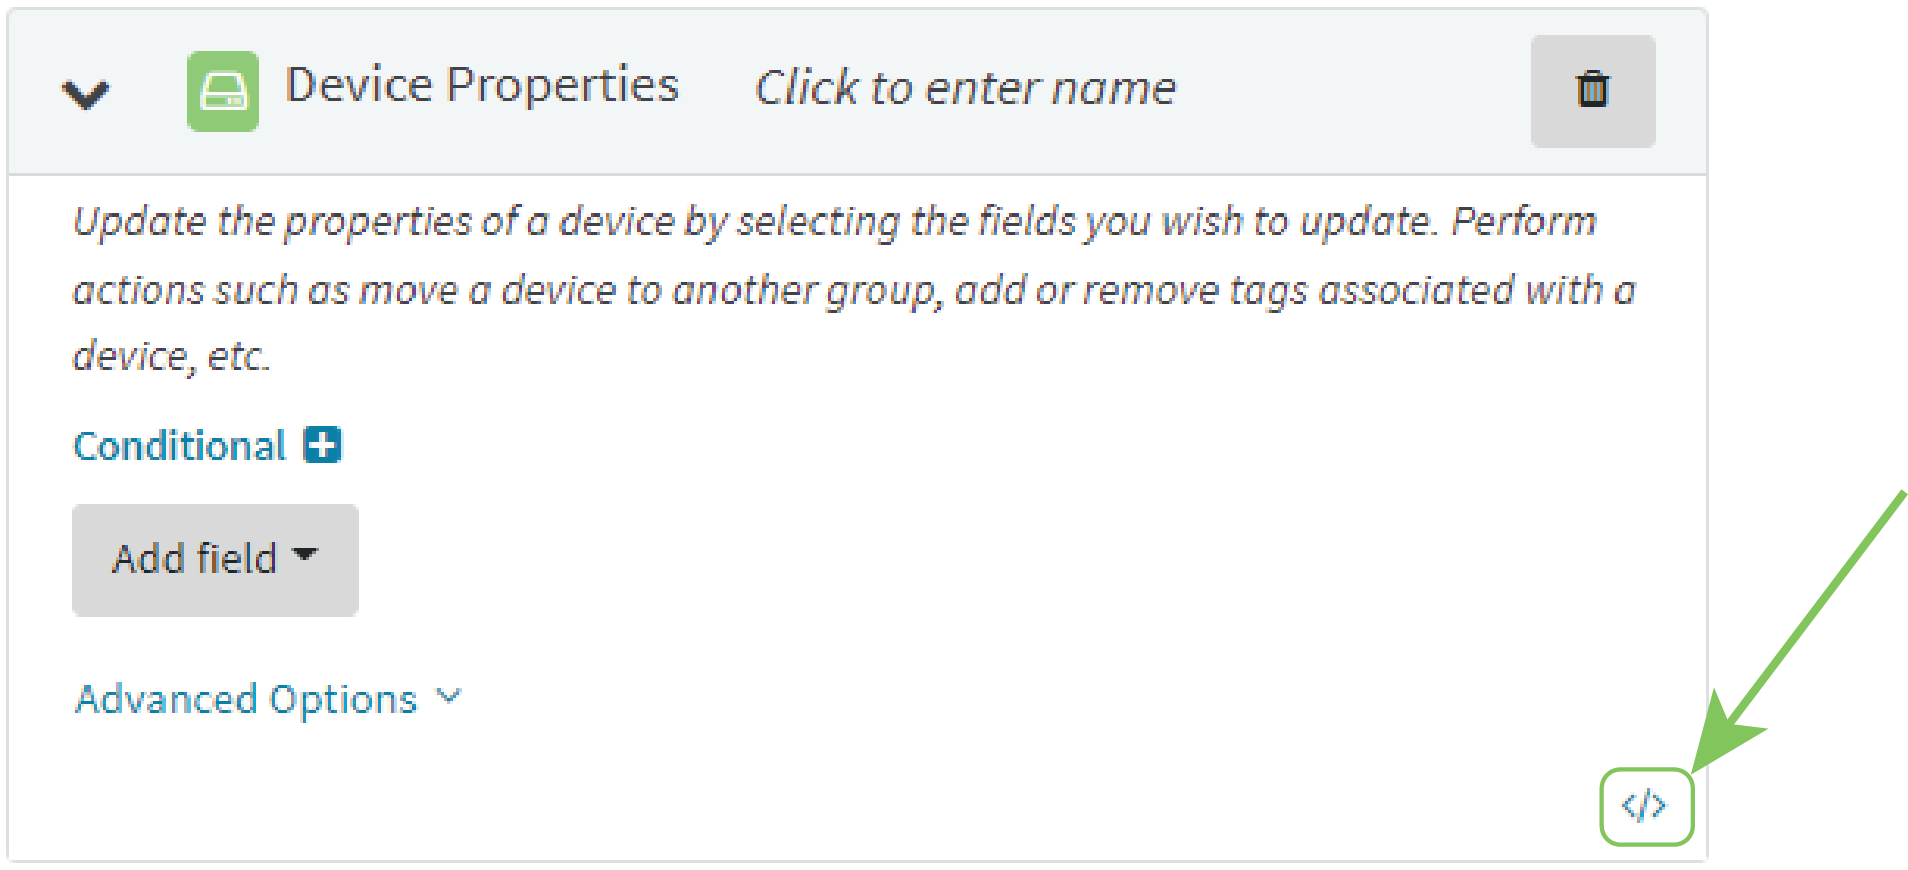The image size is (1908, 870).
Task: Delete the action with trash icon
Action: tap(1593, 89)
